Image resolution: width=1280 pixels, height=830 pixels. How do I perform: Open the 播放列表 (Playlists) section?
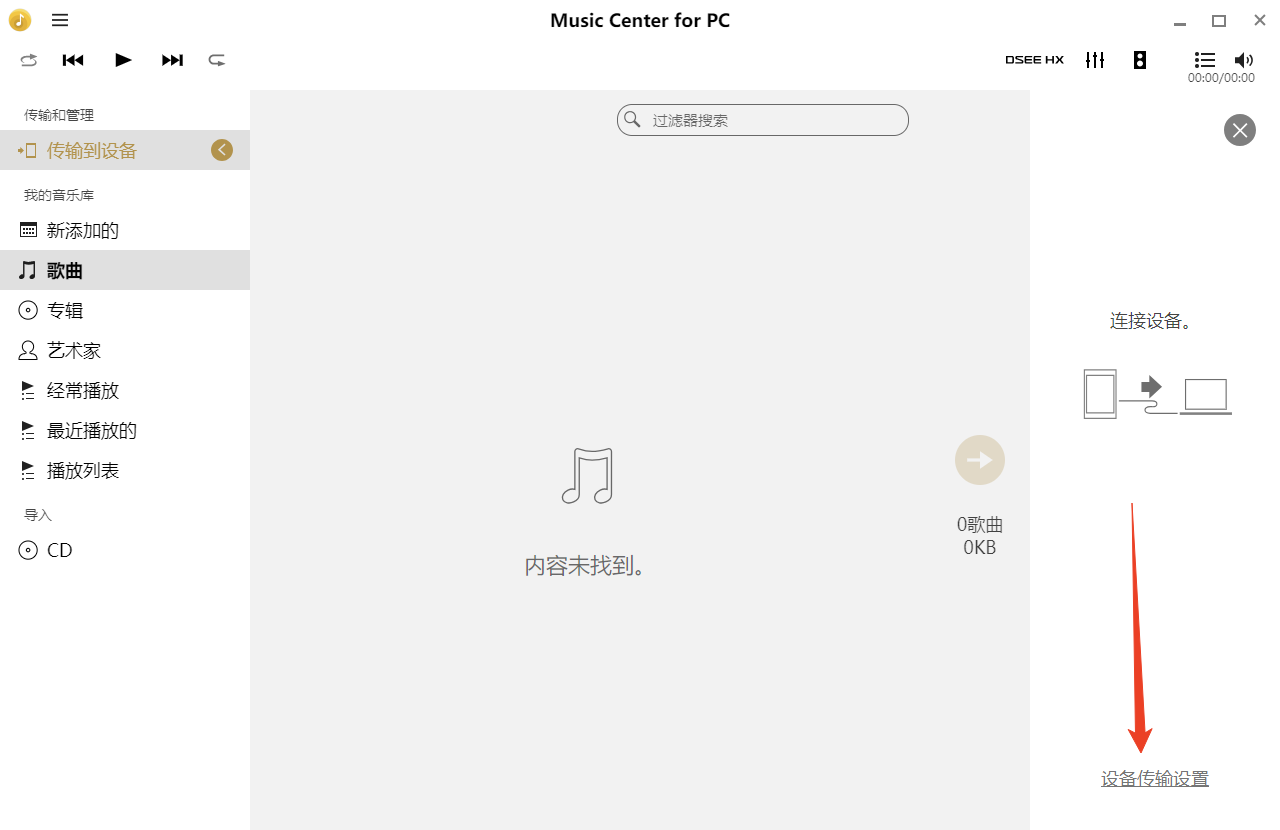click(80, 470)
